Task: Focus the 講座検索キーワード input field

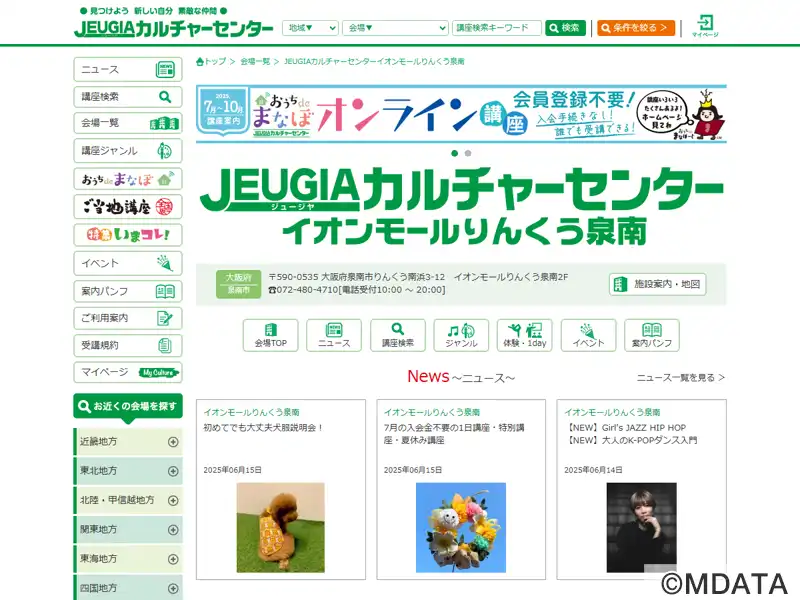Action: coord(496,28)
